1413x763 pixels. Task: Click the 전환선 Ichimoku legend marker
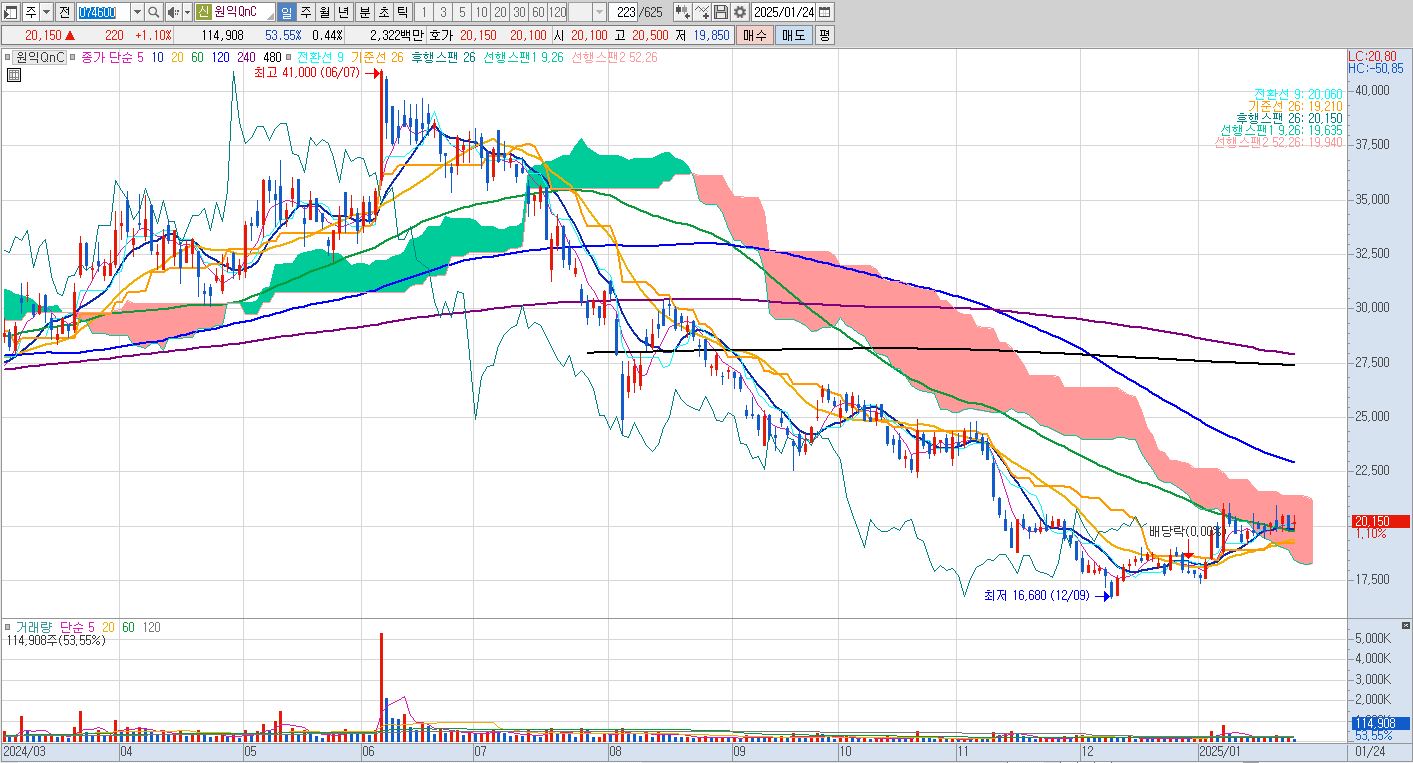pos(290,57)
